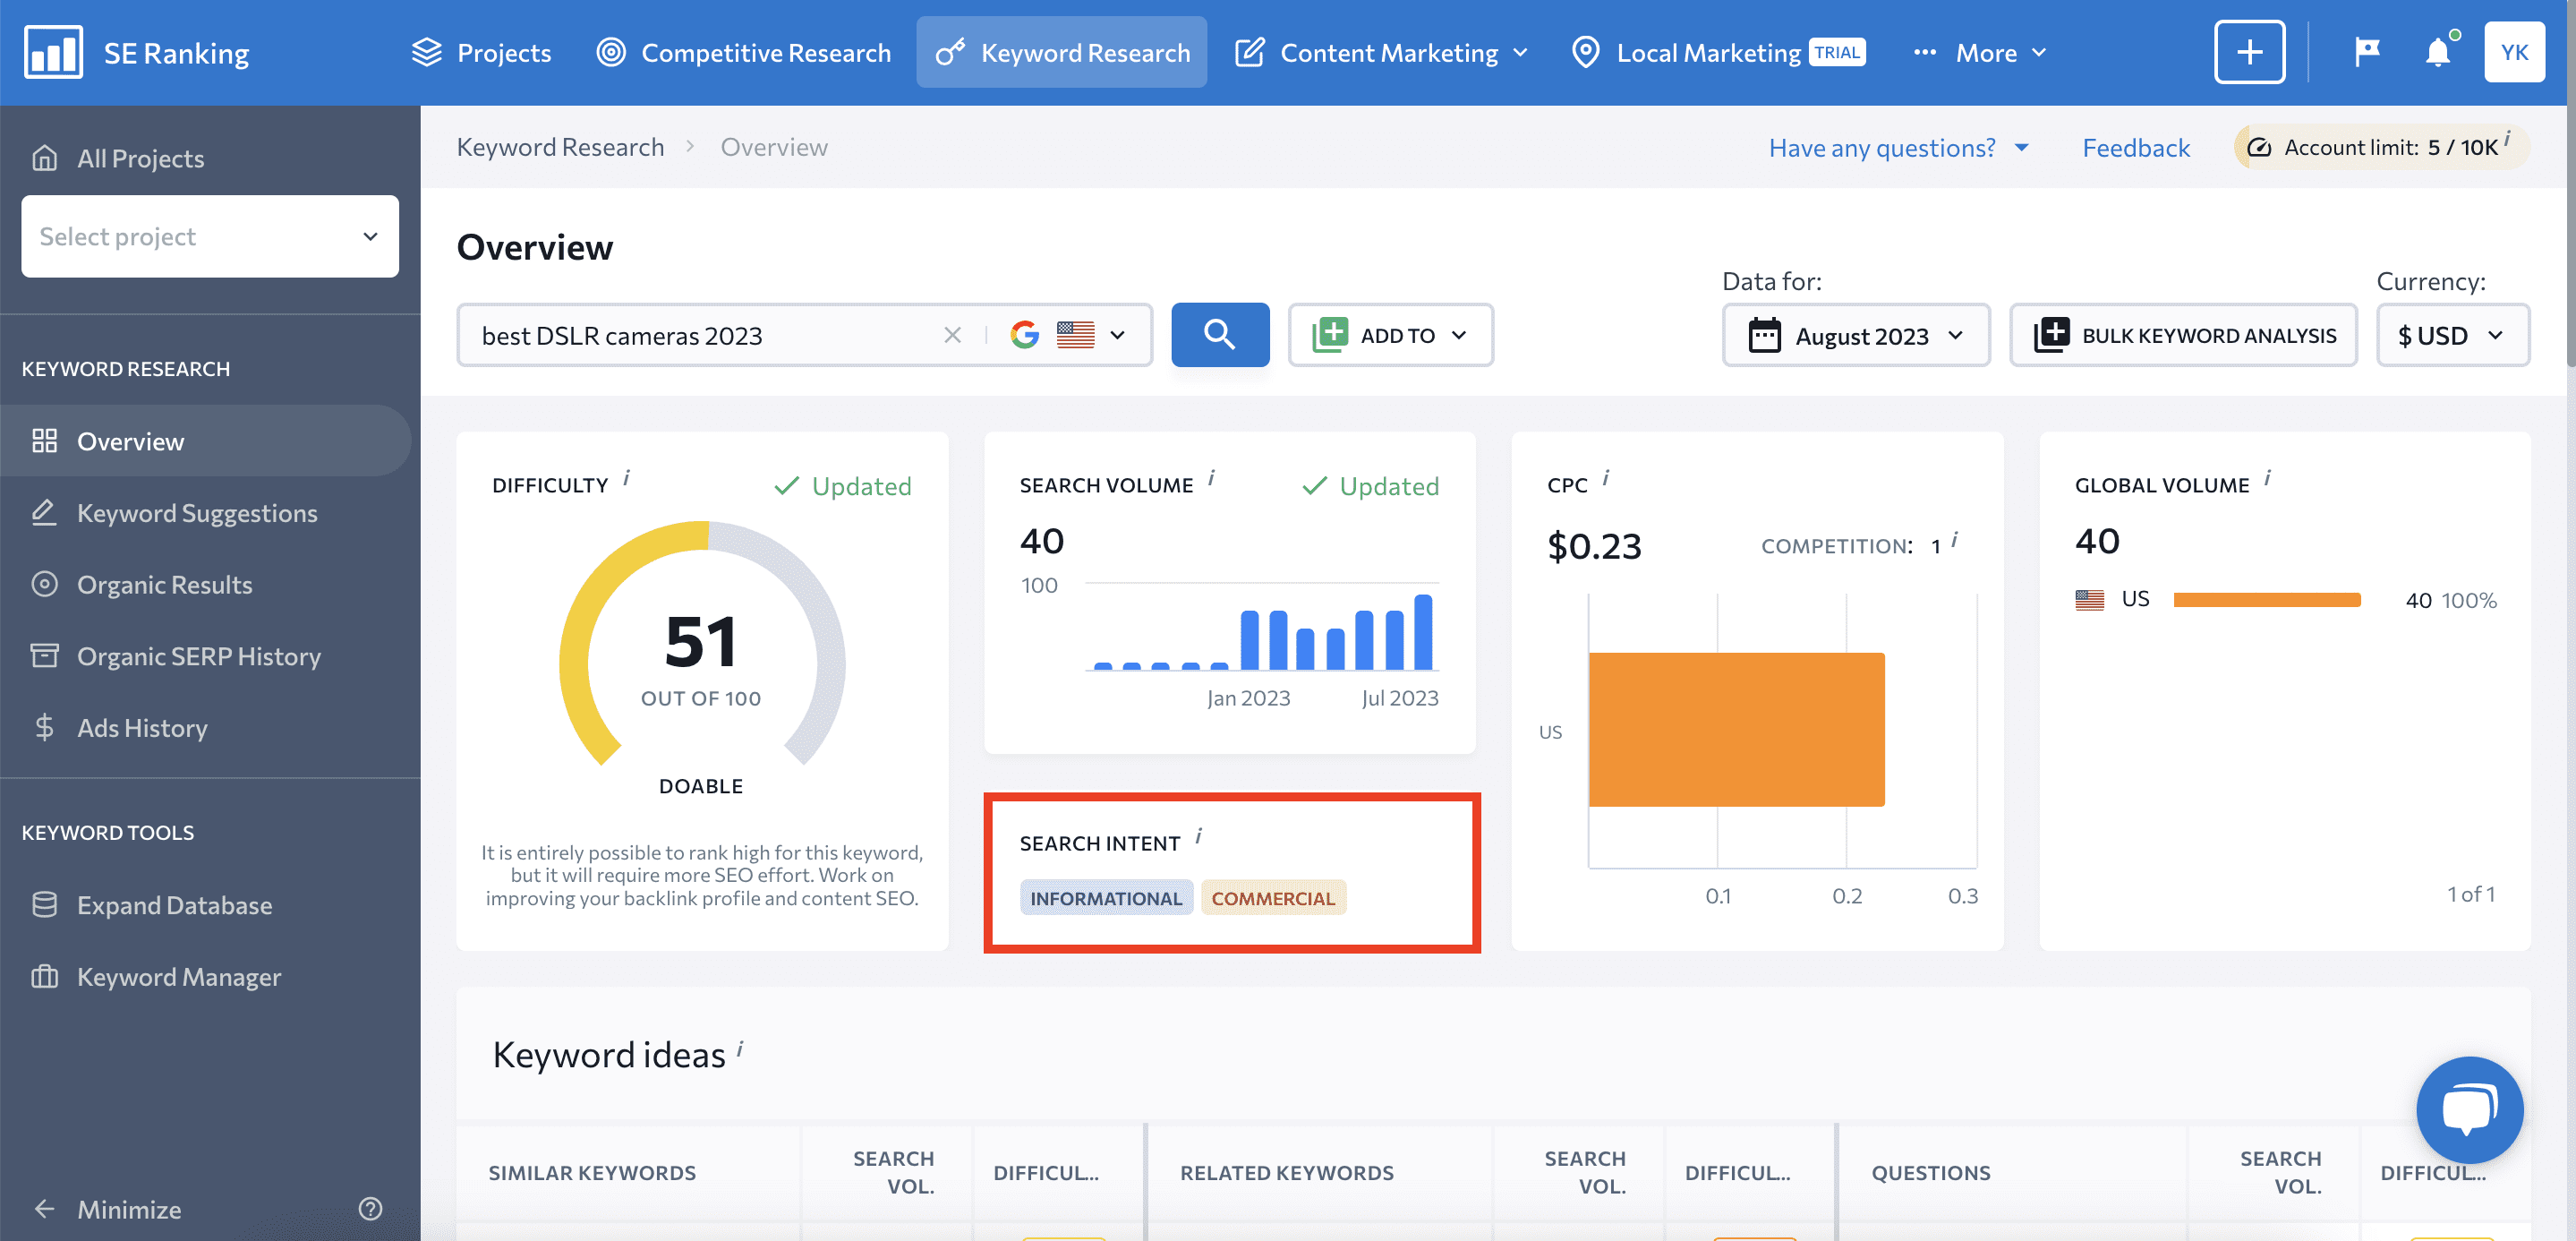Click the Feedback link
Viewport: 2576px width, 1241px height.
tap(2135, 148)
